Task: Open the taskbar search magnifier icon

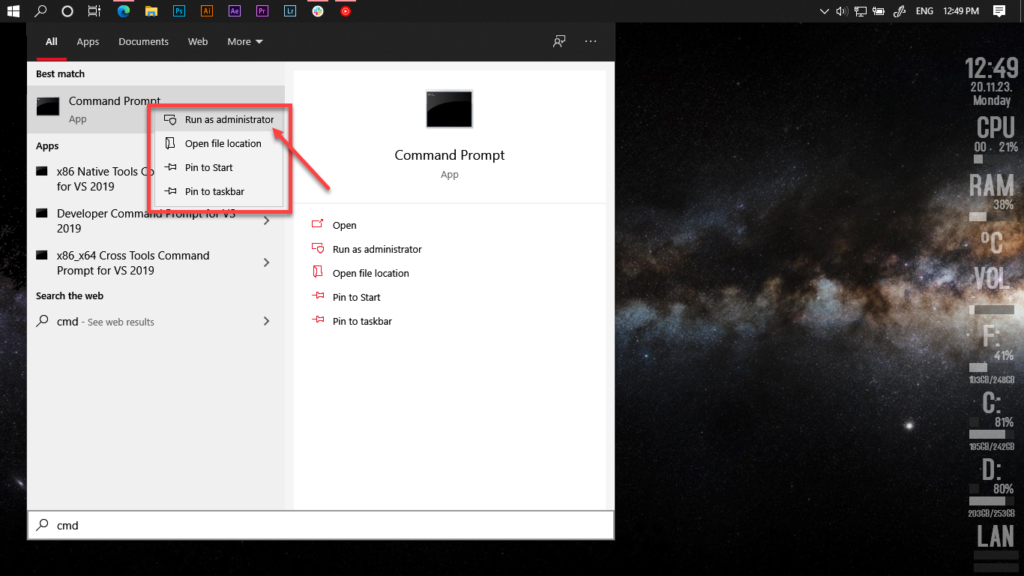Action: click(x=40, y=11)
